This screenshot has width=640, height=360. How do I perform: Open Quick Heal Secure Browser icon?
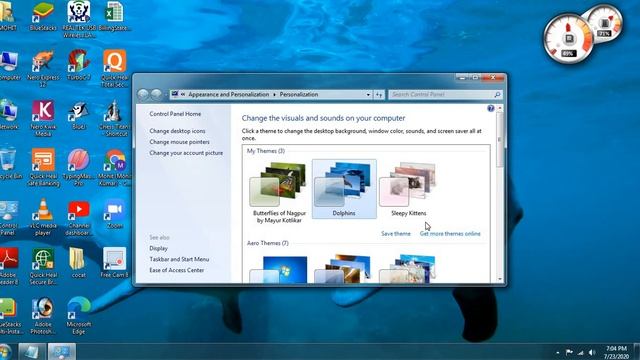[x=43, y=266]
